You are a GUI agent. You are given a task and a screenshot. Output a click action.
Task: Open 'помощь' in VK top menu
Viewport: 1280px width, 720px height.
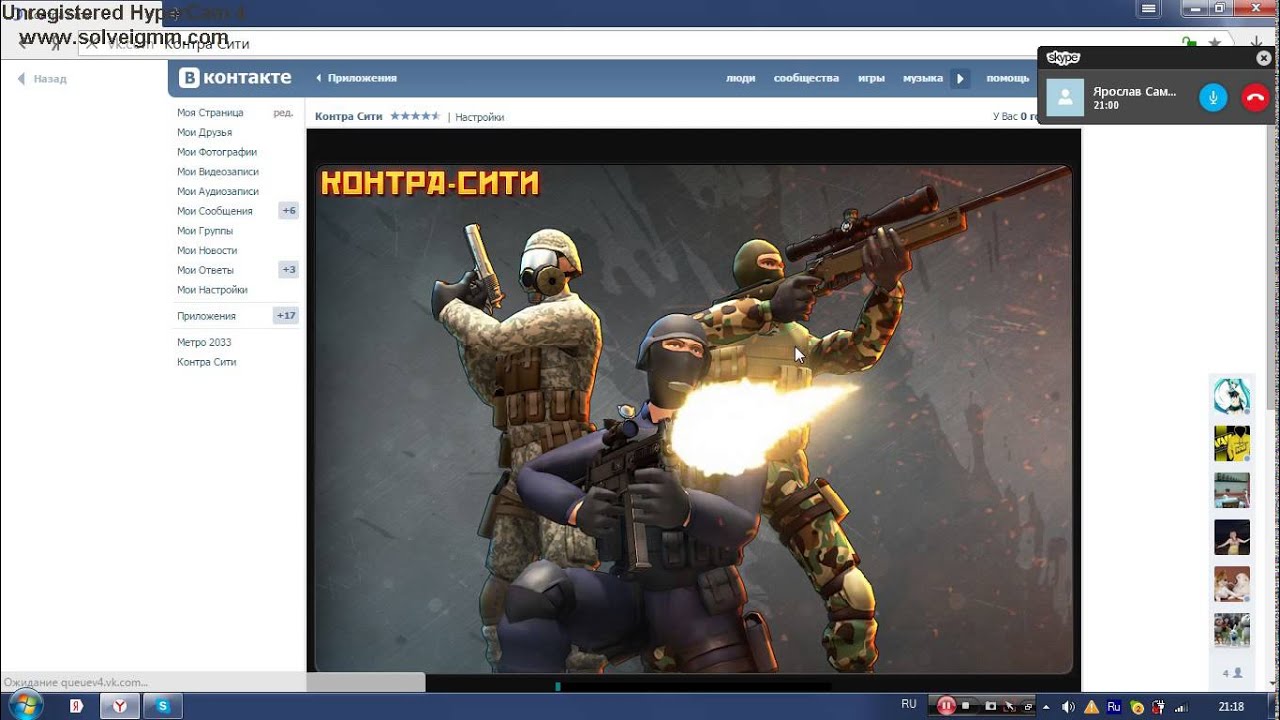point(1008,78)
